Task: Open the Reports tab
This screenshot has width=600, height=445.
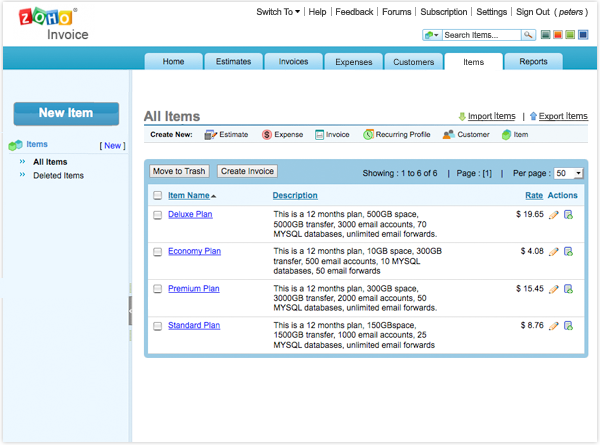Action: 533,62
